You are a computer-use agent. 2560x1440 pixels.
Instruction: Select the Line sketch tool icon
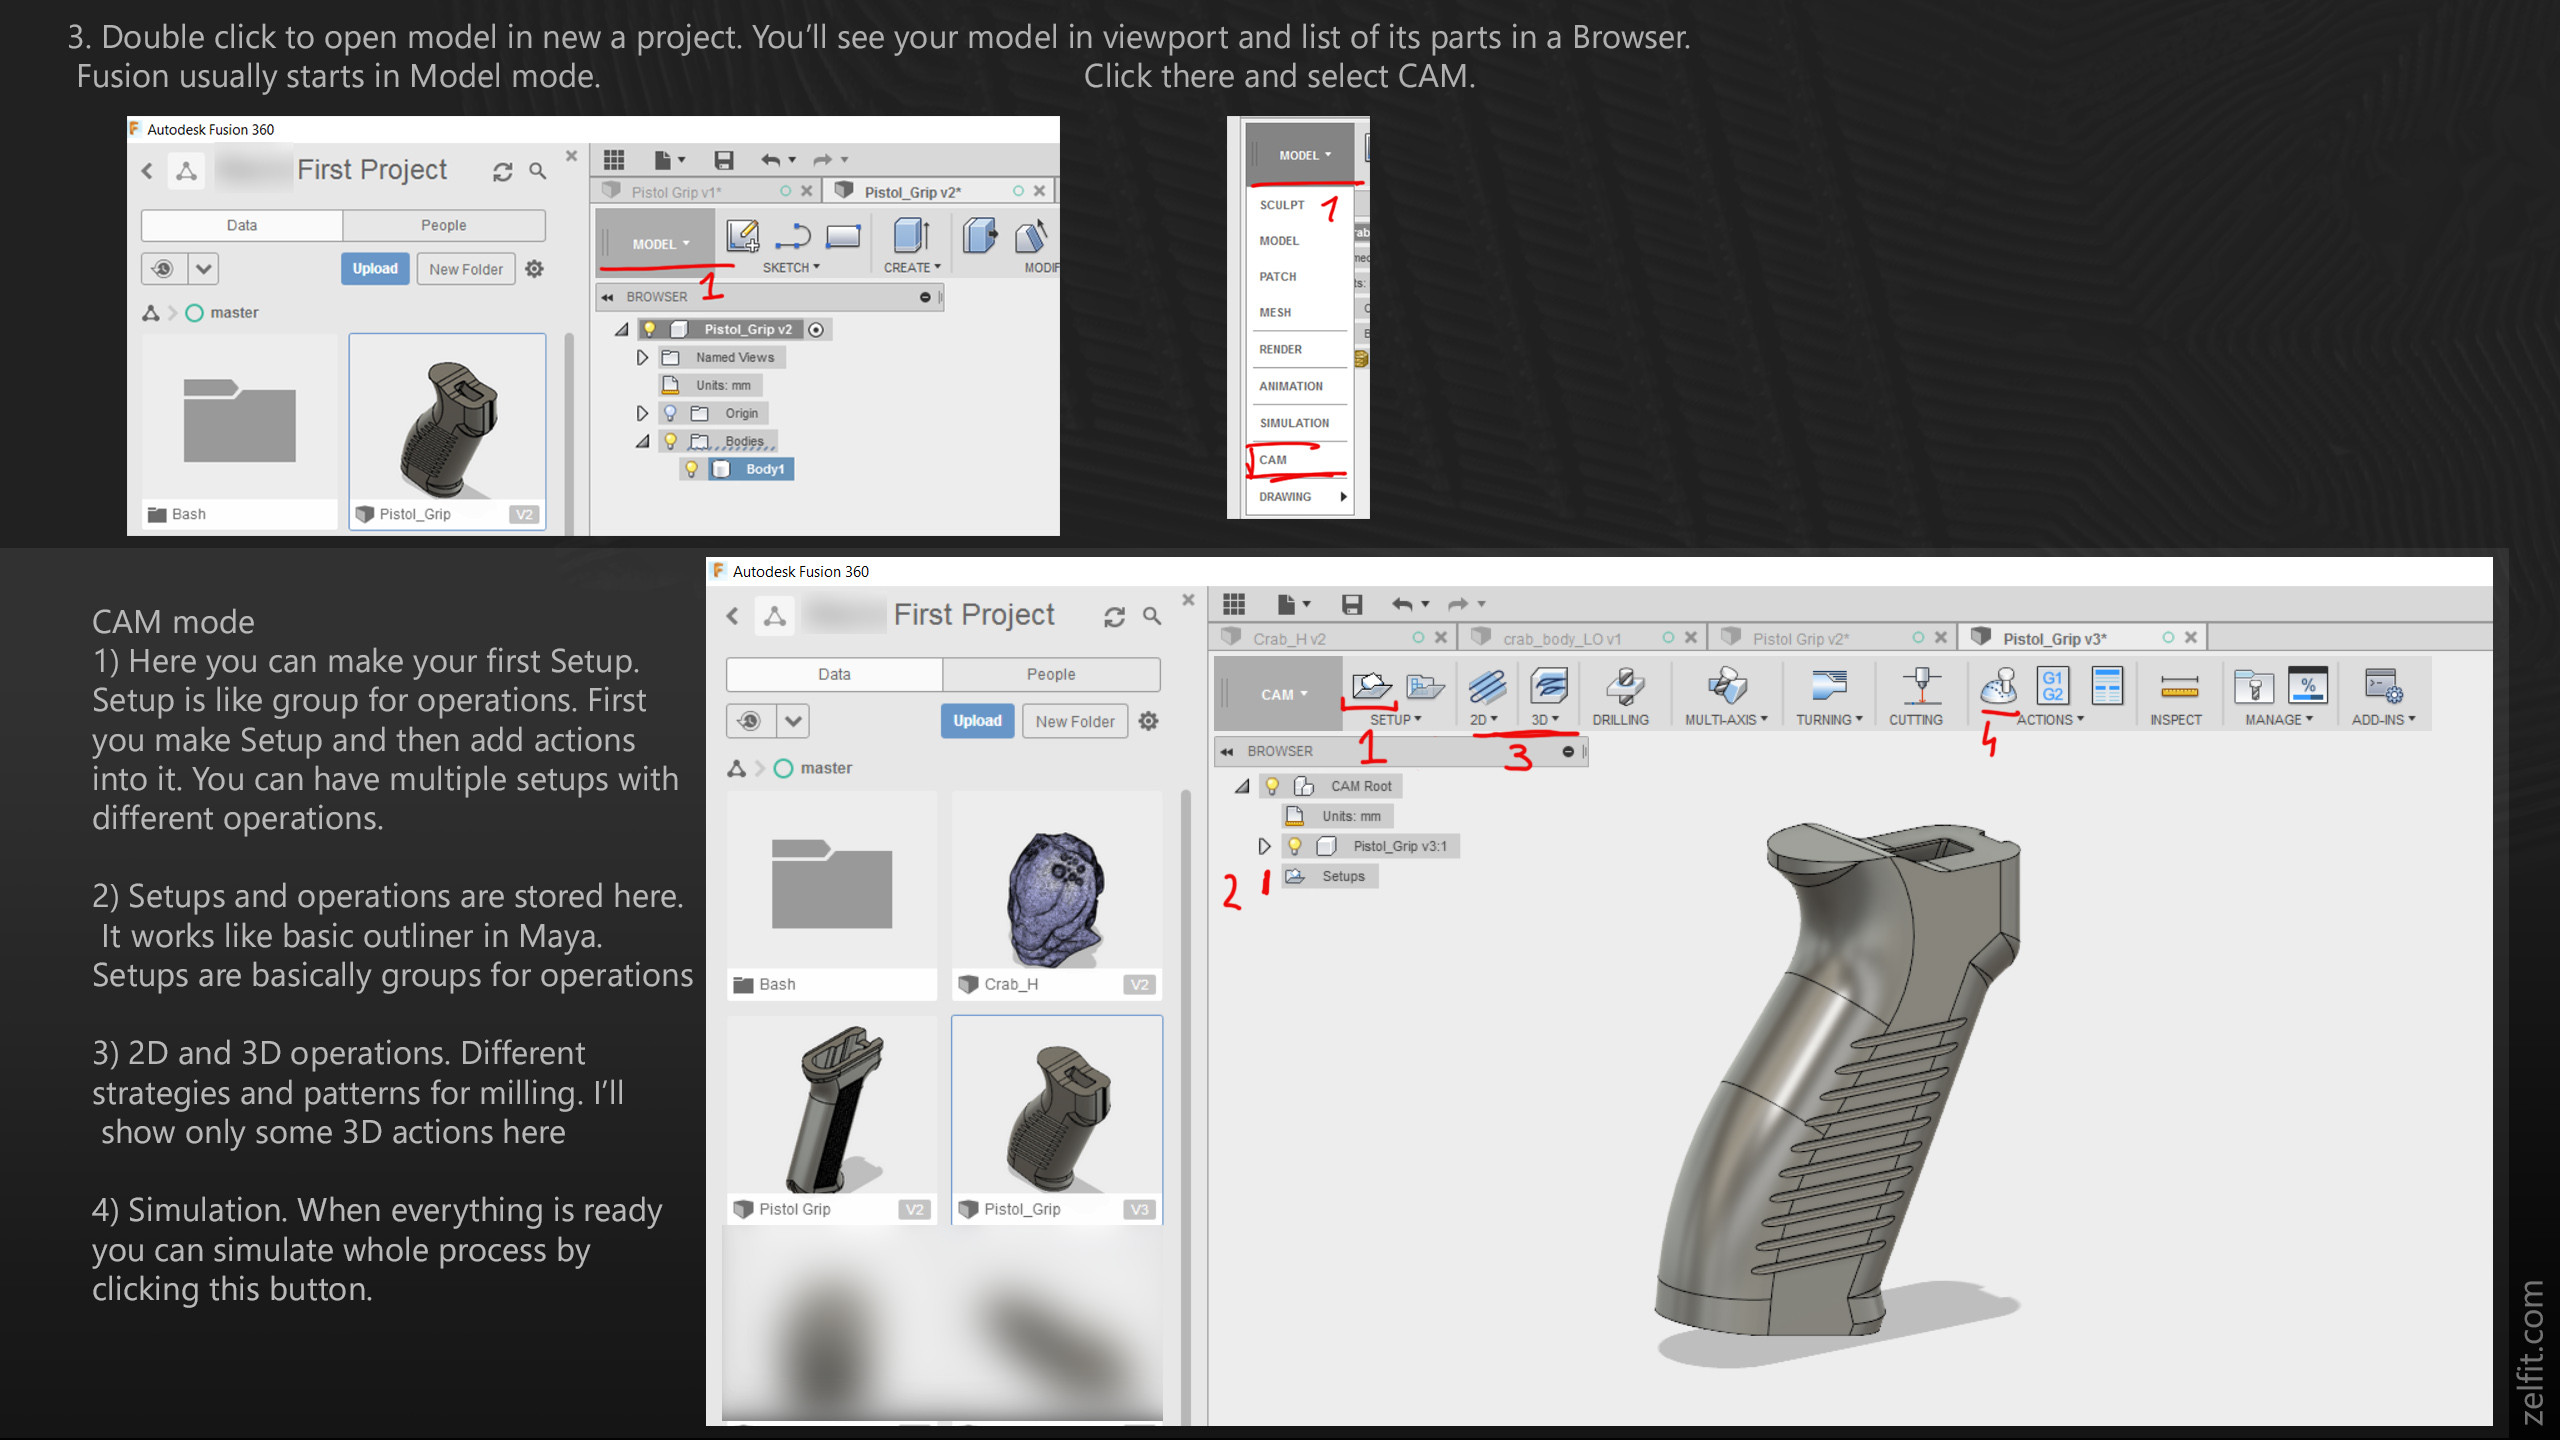point(793,236)
